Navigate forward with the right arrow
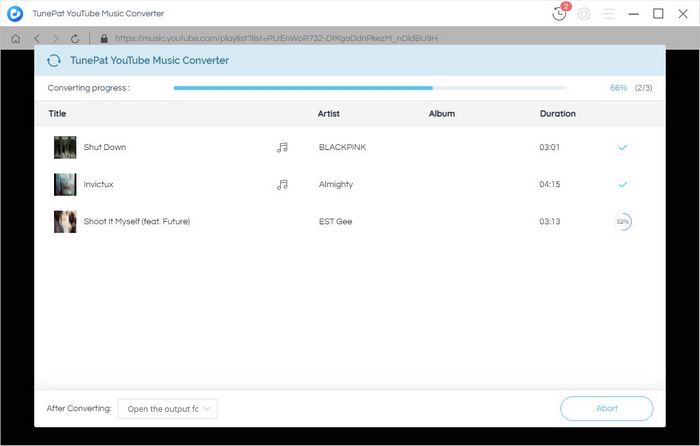This screenshot has width=700, height=446. point(56,38)
